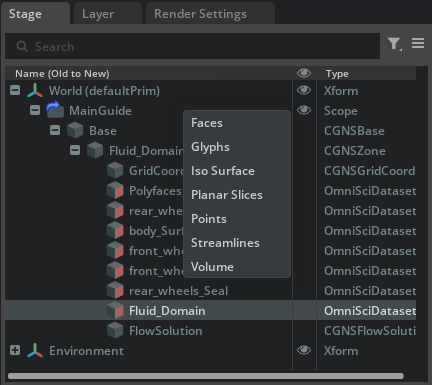
Task: Open the hamburger options menu icon
Action: click(x=418, y=43)
